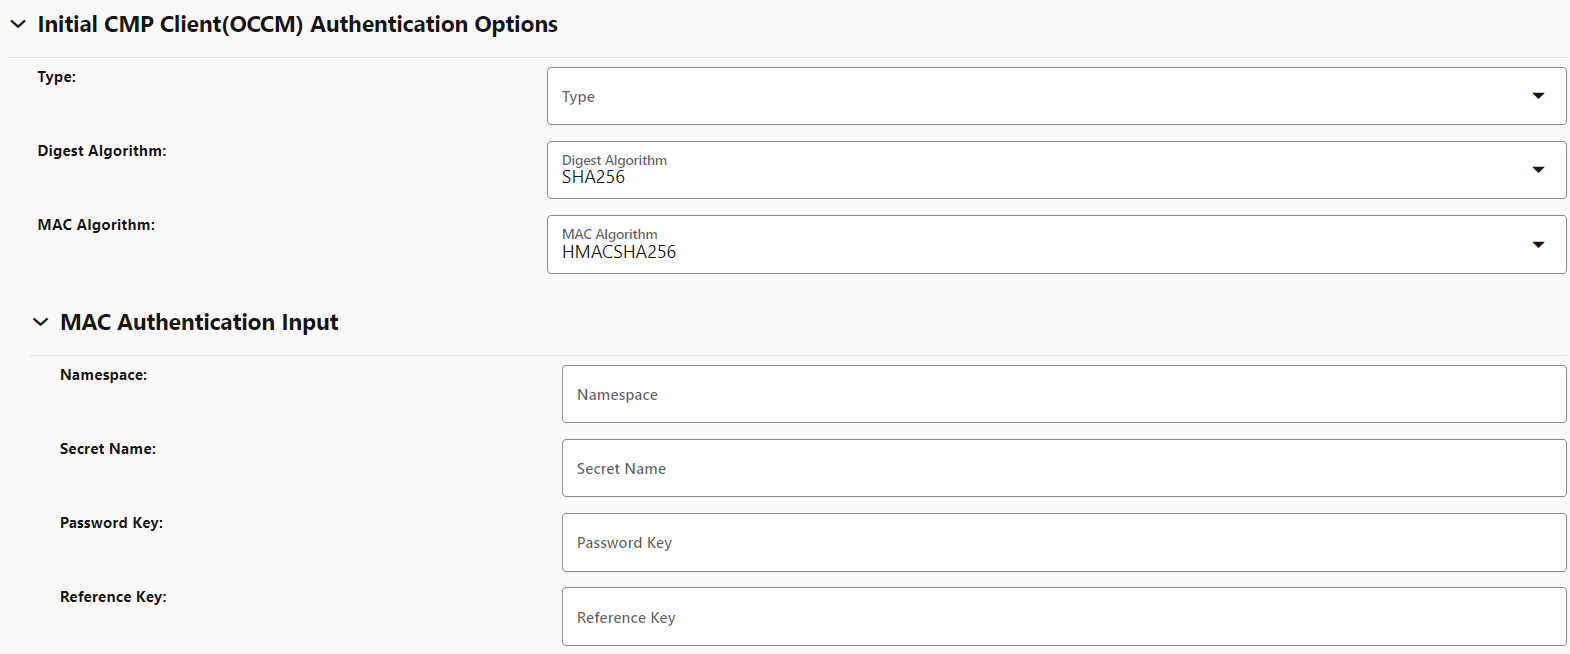The image size is (1570, 654).
Task: Focus the Secret Name text input
Action: [1063, 468]
